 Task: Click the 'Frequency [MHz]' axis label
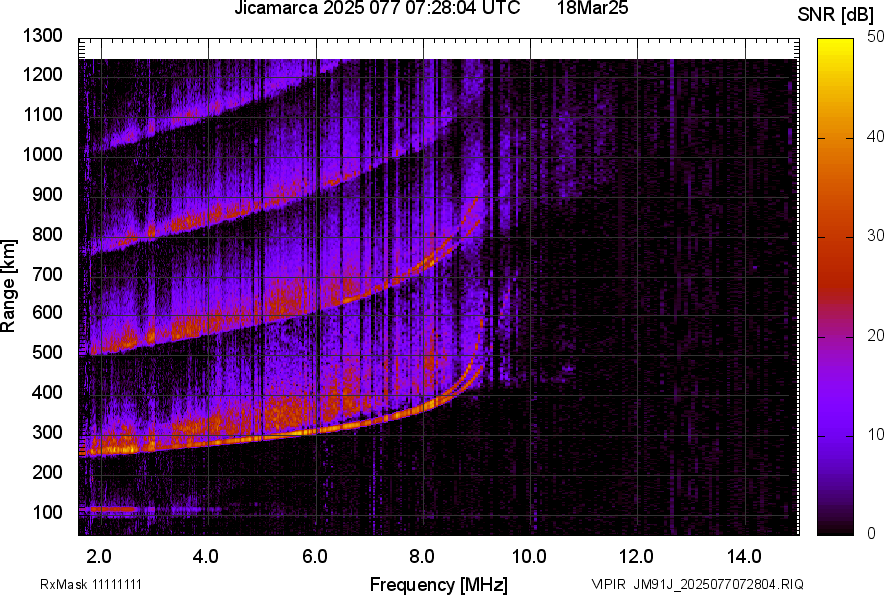(x=438, y=584)
